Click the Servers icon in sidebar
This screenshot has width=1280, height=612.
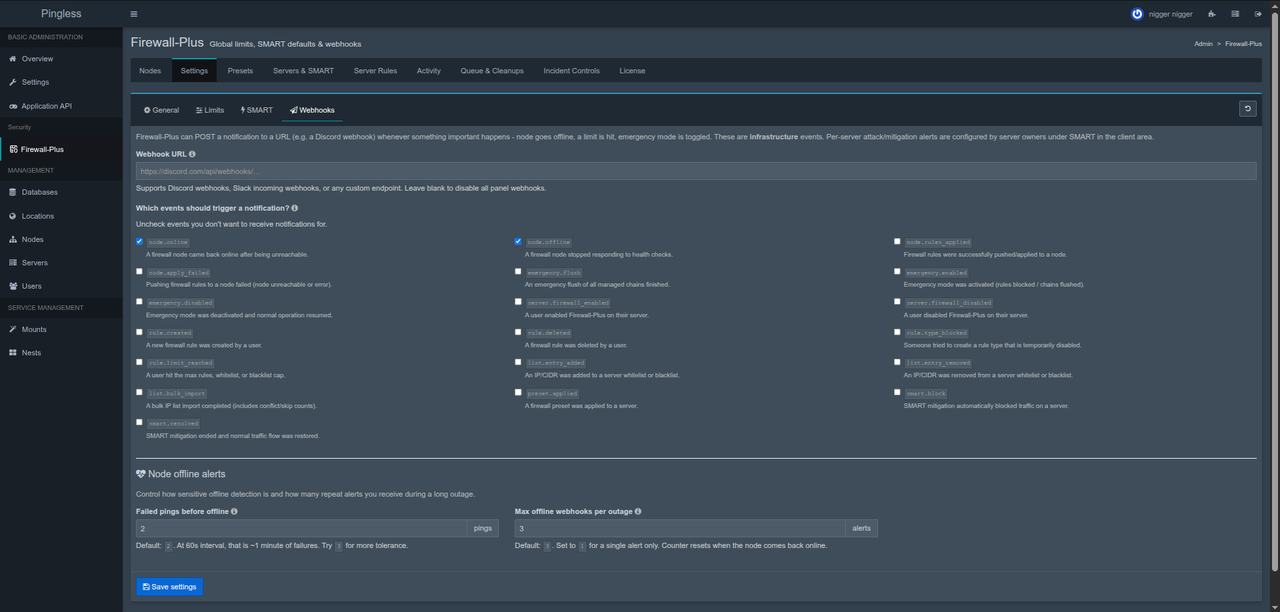pos(13,263)
